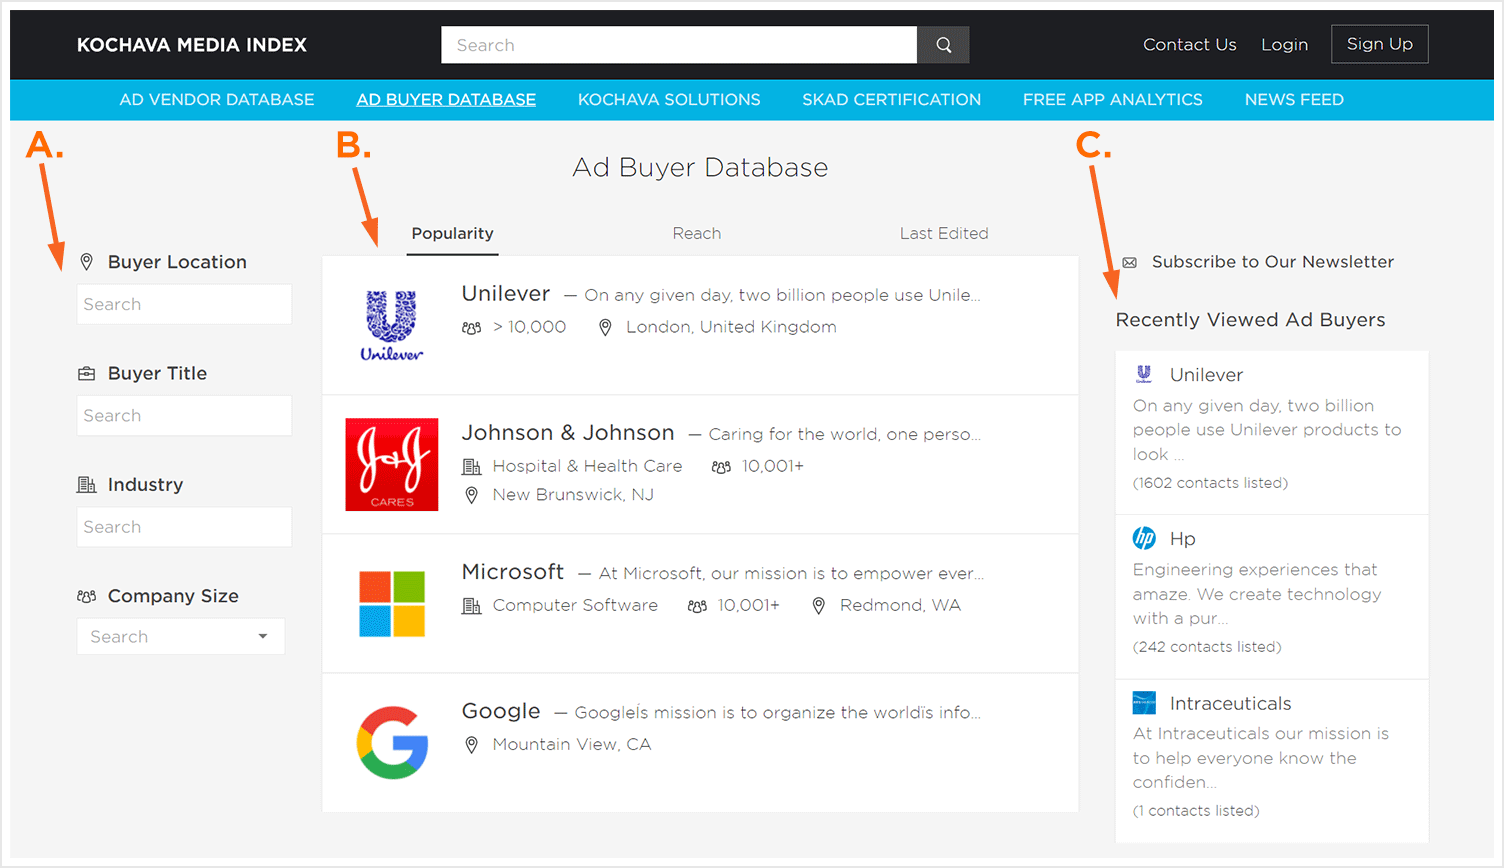Open the Unilever company title link

(x=506, y=294)
